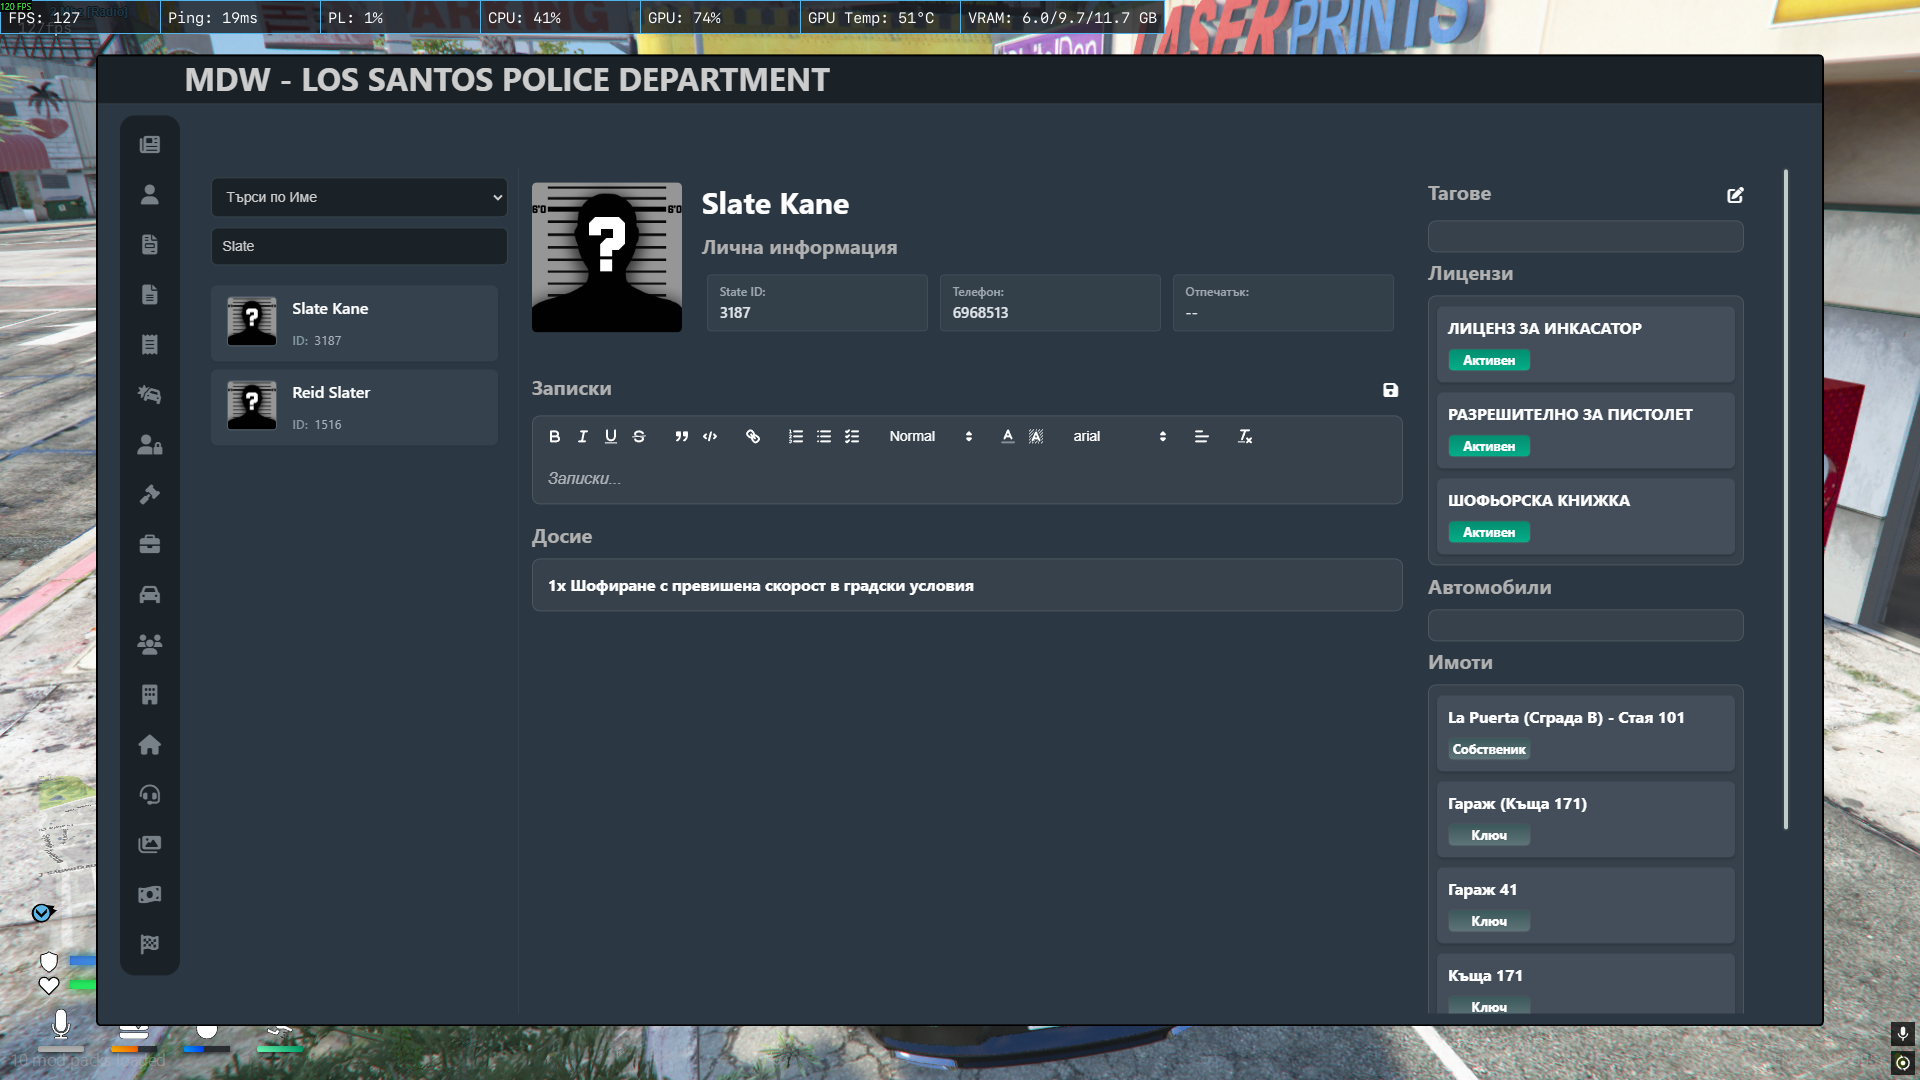Open the home properties sidebar icon
Screen dimensions: 1920x1080
tap(150, 744)
